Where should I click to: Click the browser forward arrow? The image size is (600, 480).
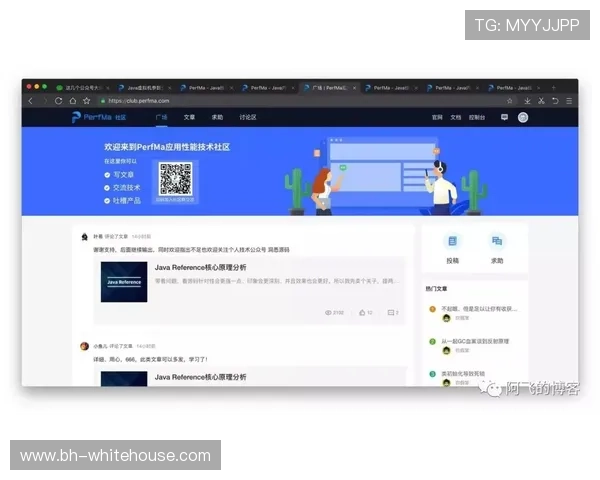(45, 101)
